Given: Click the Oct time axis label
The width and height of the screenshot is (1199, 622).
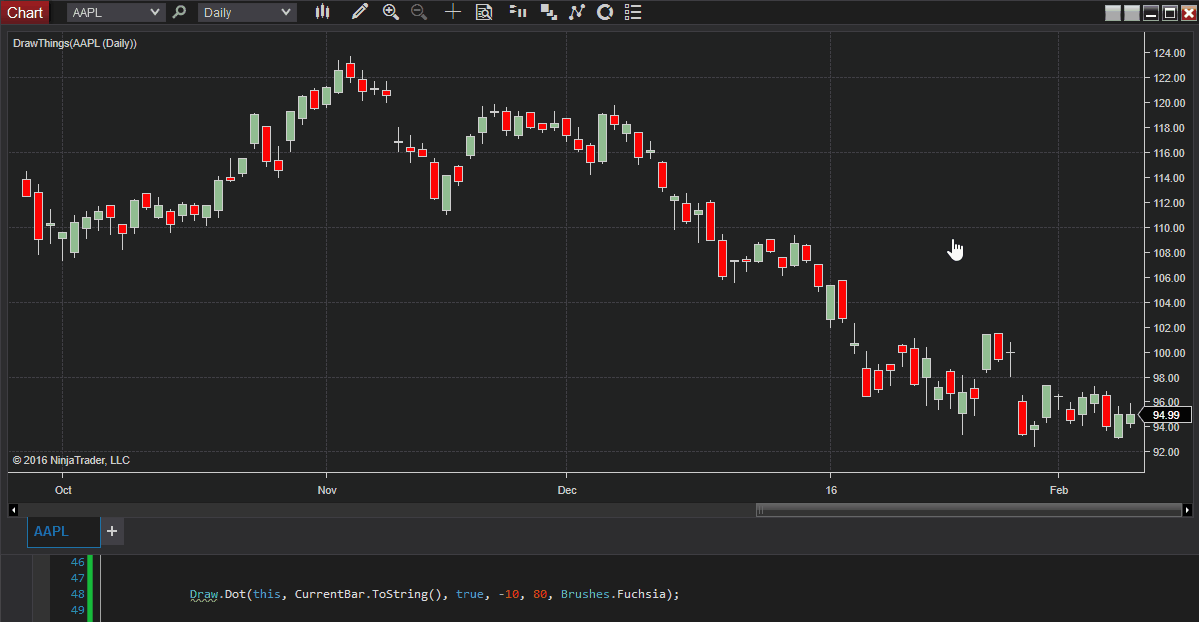Looking at the screenshot, I should point(63,490).
